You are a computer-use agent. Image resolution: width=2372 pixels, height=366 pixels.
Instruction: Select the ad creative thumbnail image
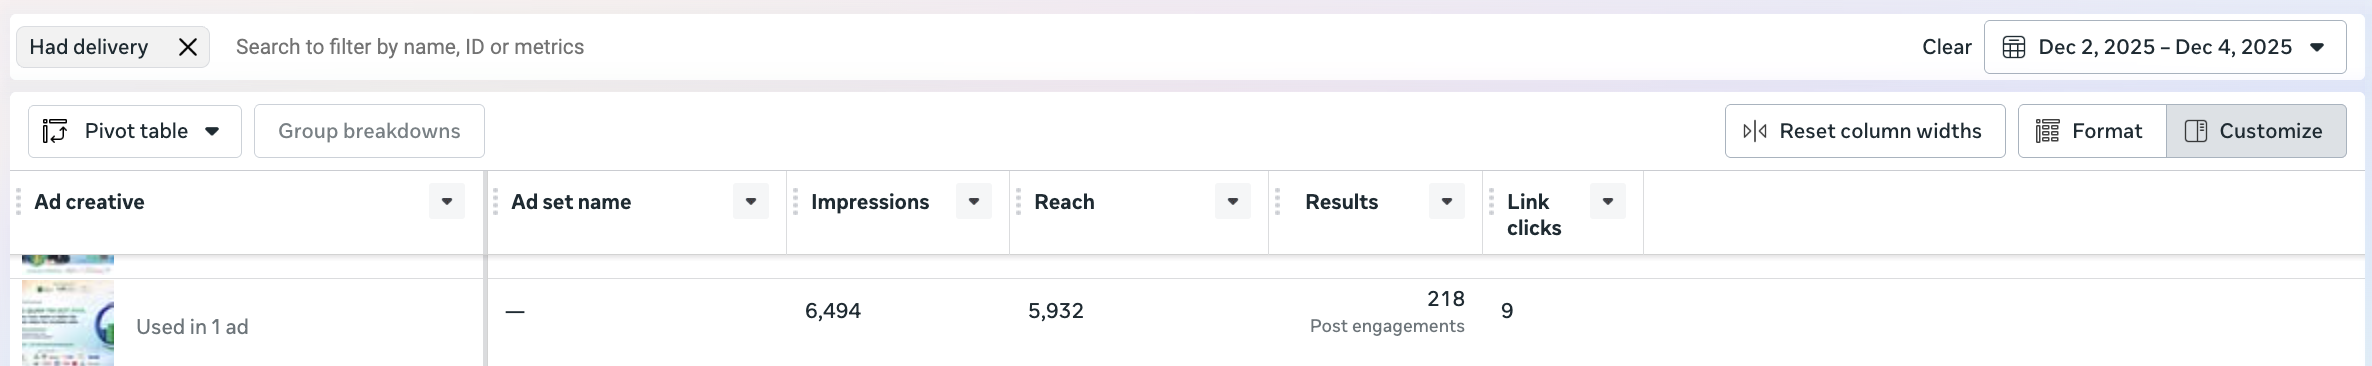click(68, 323)
